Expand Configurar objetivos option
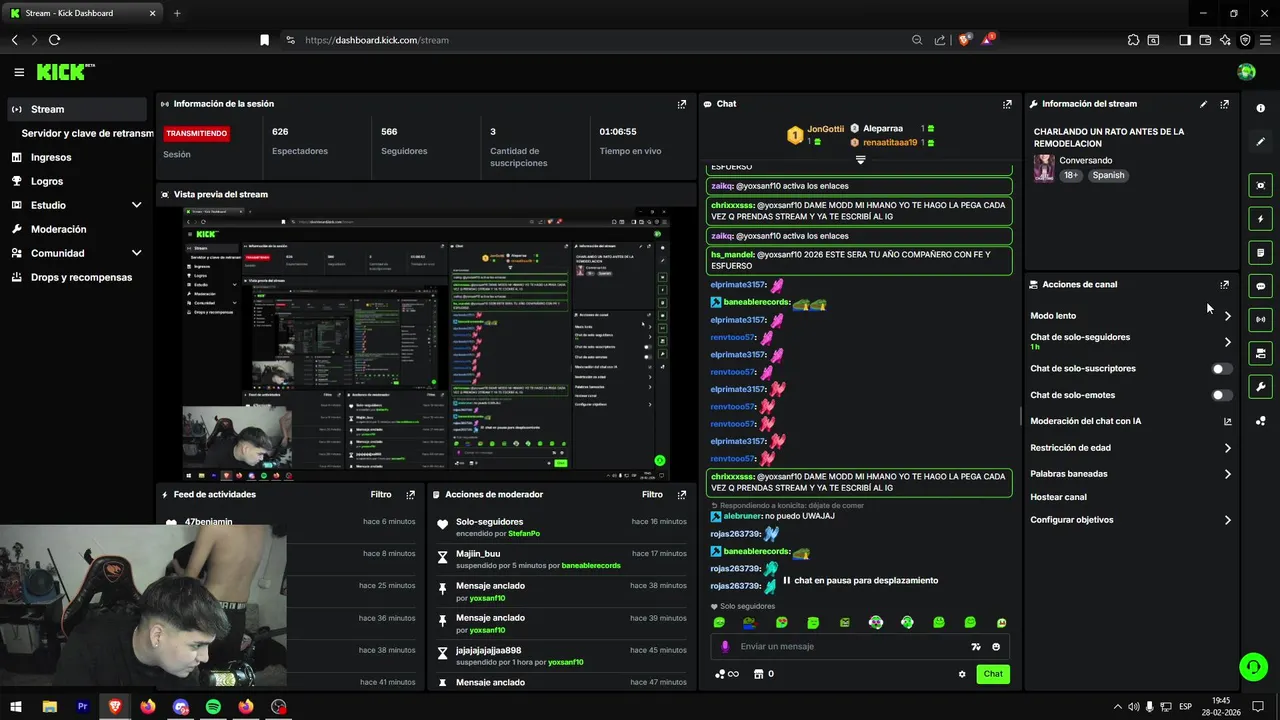1280x720 pixels. [1227, 520]
